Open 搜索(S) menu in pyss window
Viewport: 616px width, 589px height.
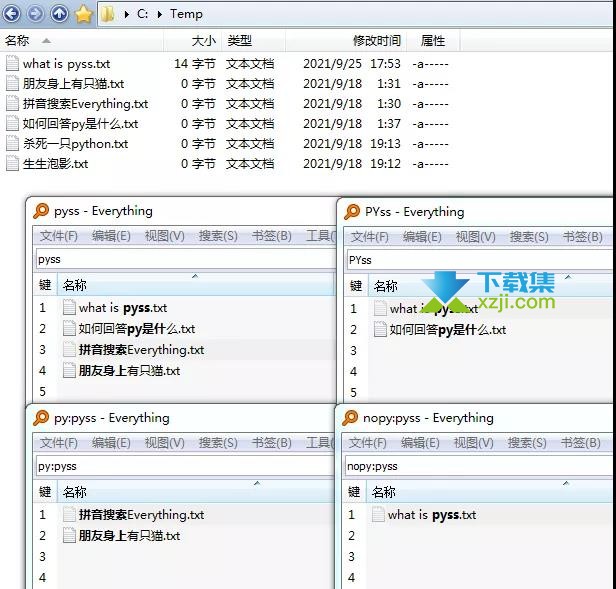click(x=218, y=236)
